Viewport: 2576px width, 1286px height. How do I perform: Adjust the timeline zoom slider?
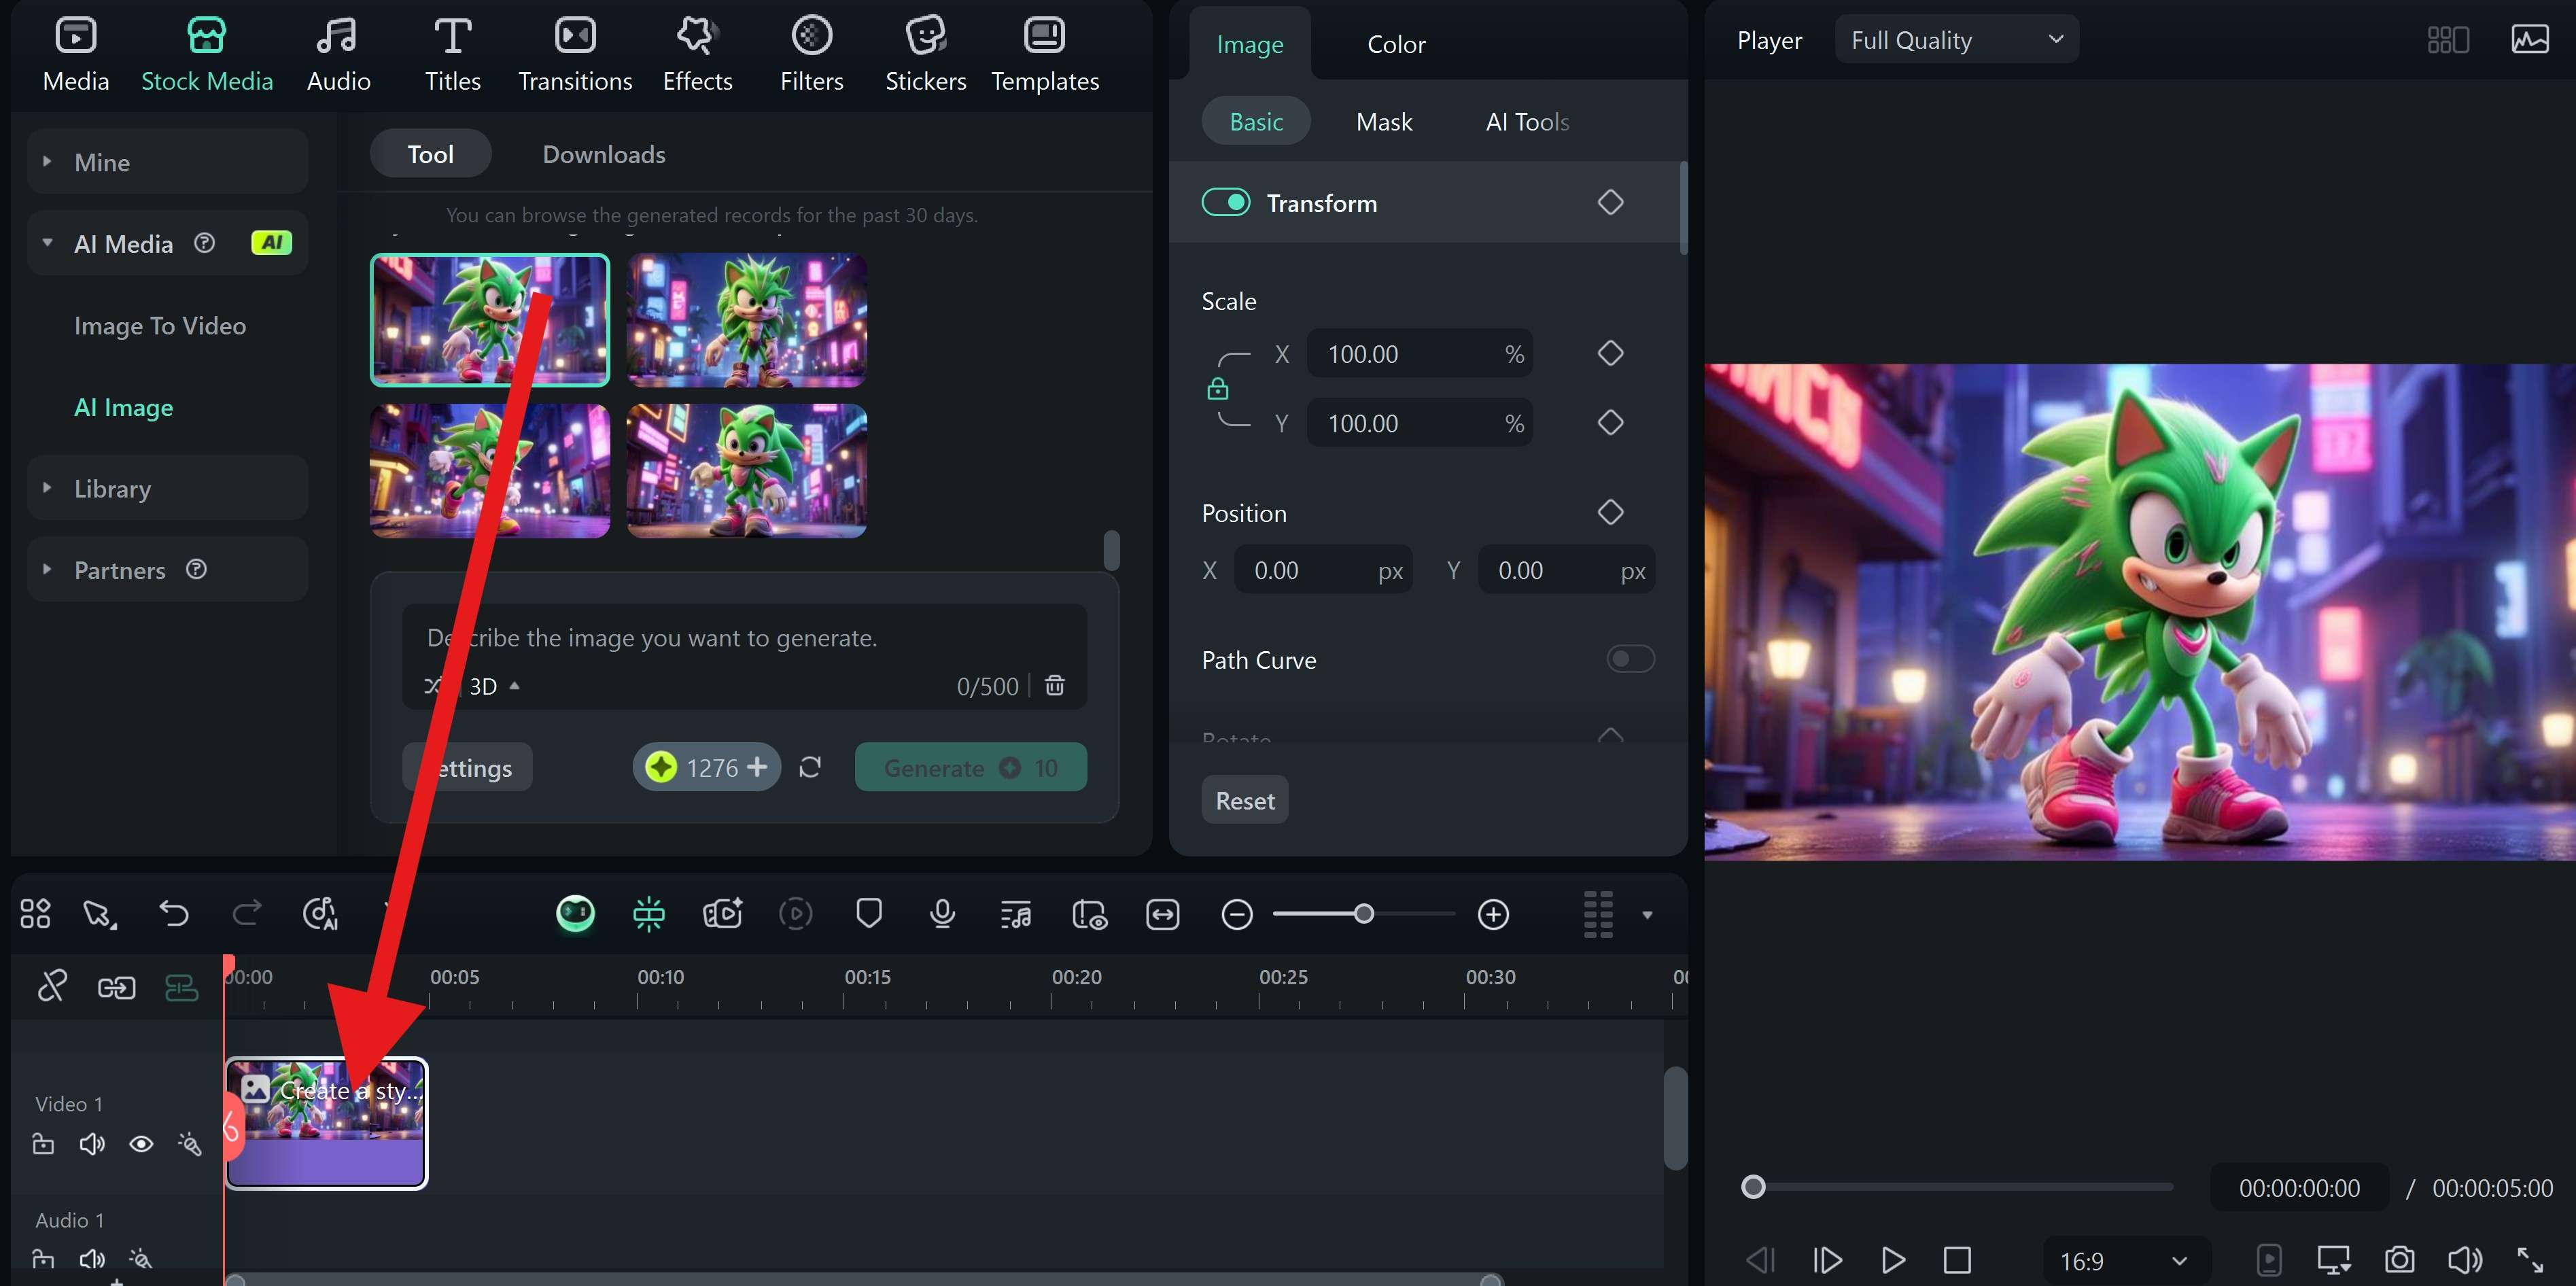(x=1364, y=913)
